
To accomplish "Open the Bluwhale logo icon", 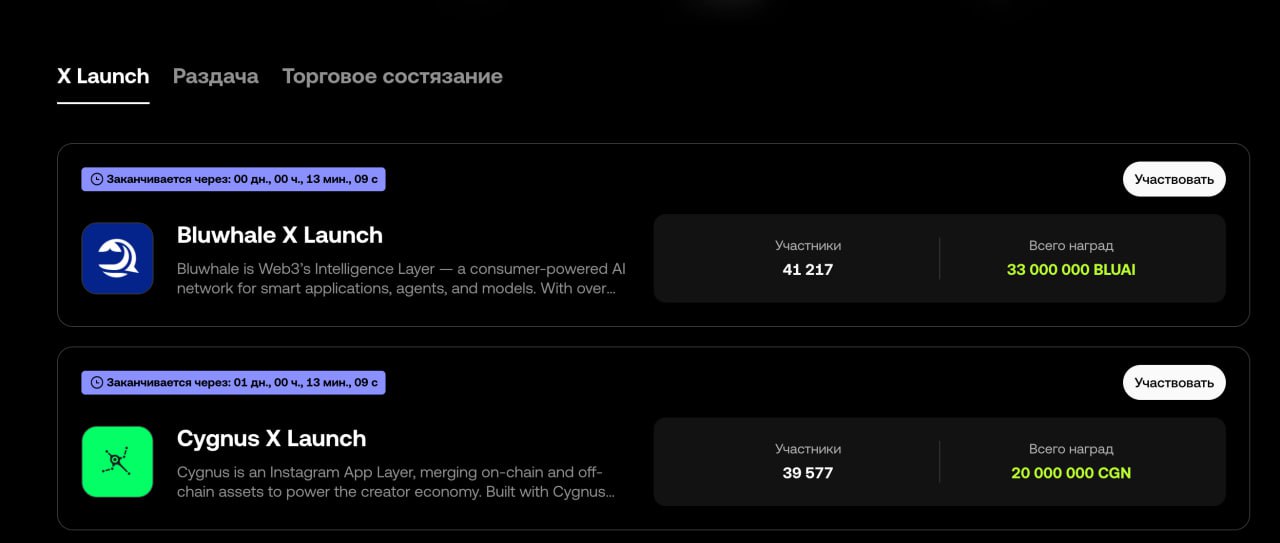I will (117, 258).
